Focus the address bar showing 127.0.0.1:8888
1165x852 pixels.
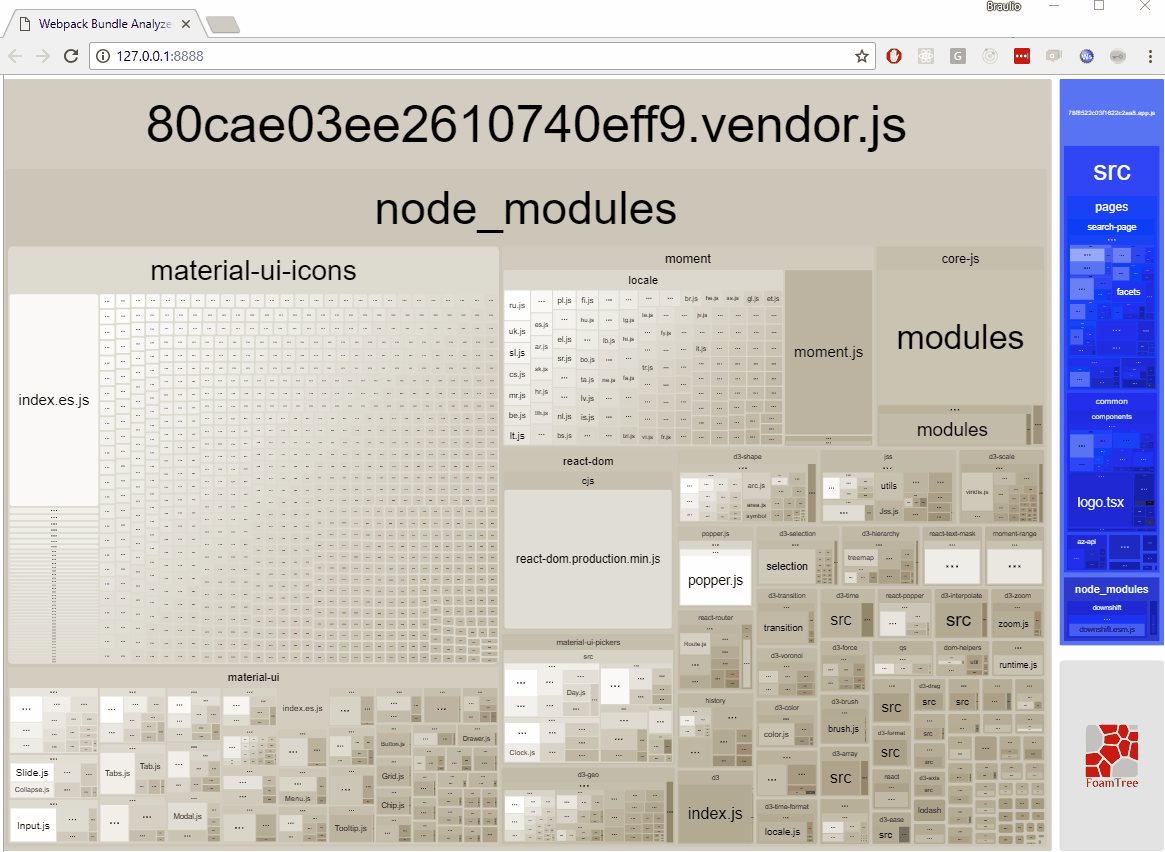tap(483, 56)
